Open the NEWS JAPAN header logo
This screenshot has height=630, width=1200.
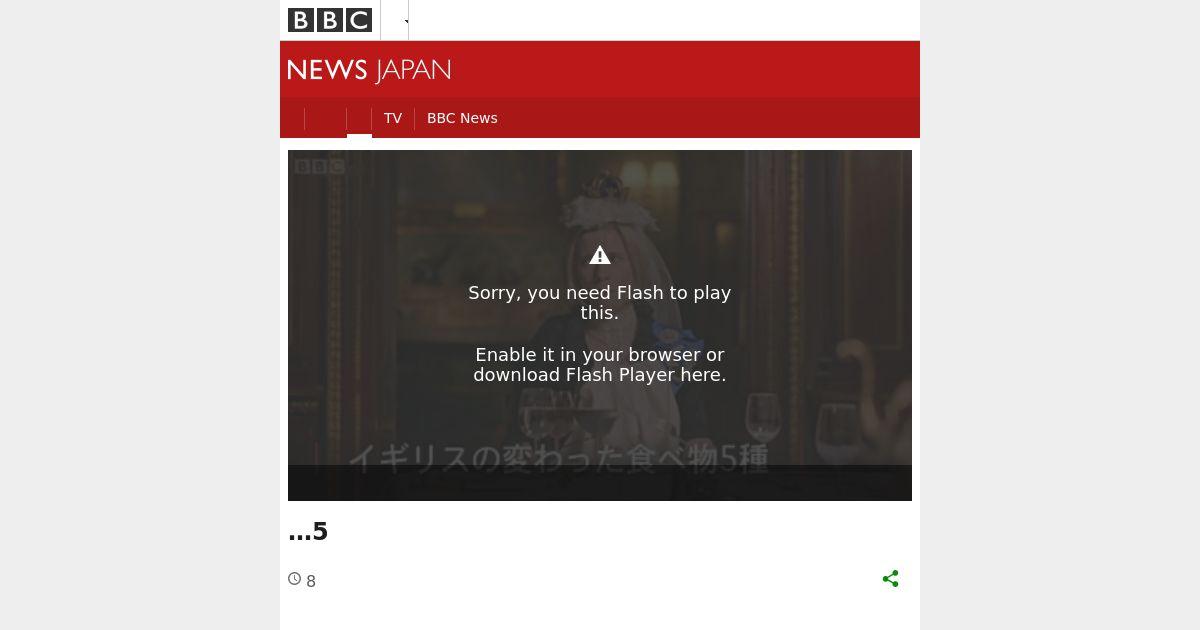(x=369, y=70)
